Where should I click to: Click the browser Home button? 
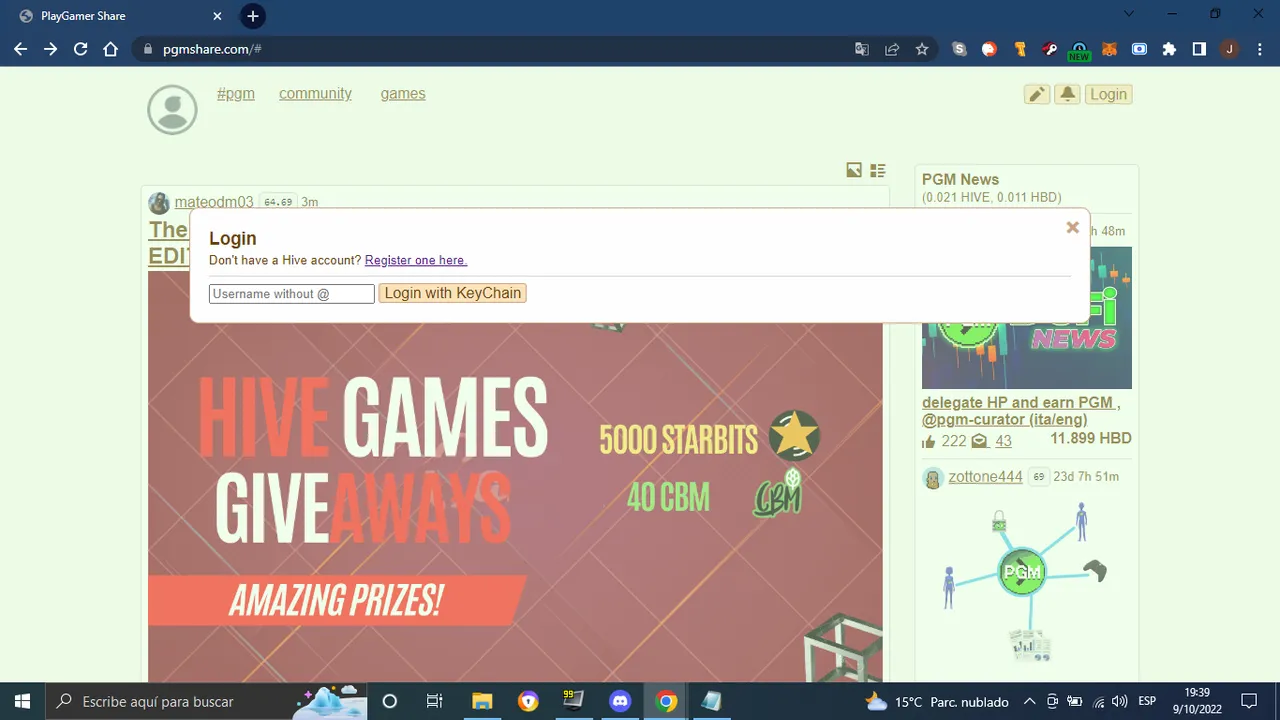[x=111, y=49]
